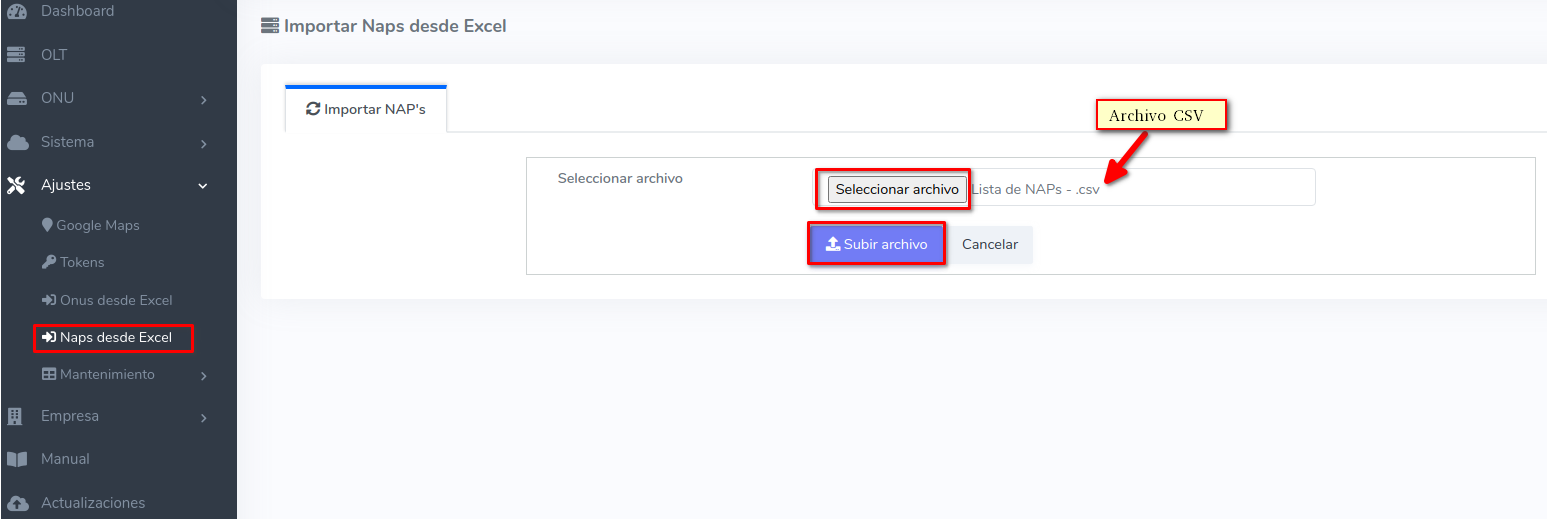Click the Dashboard gauge icon
The height and width of the screenshot is (519, 1547).
[x=16, y=11]
